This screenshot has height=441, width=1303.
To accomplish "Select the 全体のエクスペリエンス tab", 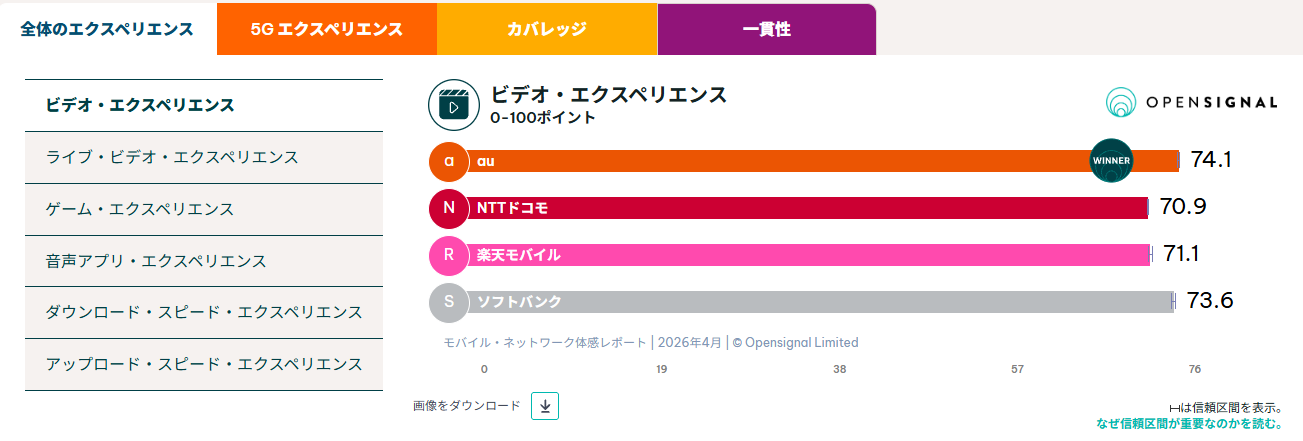I will [107, 29].
